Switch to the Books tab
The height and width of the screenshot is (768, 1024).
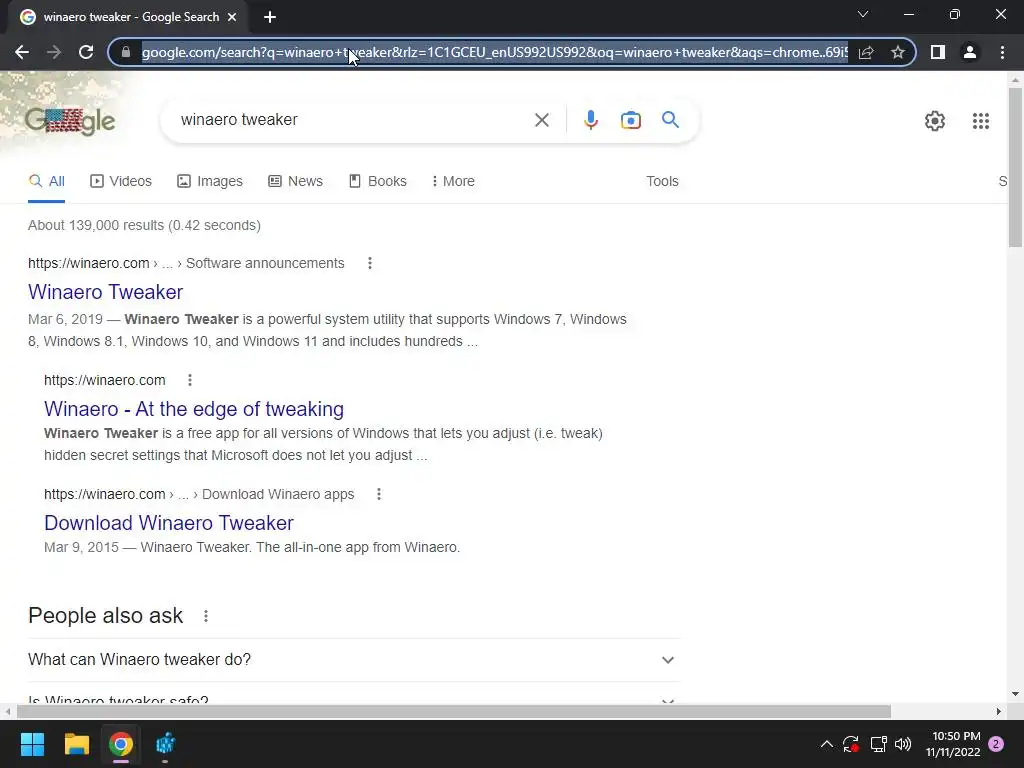pyautogui.click(x=377, y=181)
